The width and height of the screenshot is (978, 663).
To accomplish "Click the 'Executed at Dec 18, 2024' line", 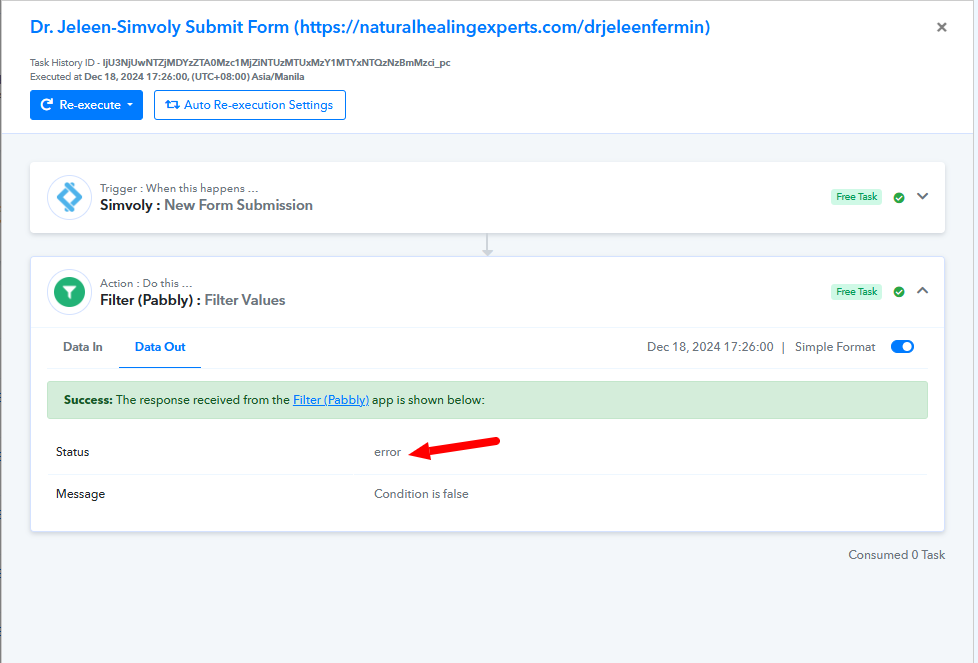I will 167,77.
